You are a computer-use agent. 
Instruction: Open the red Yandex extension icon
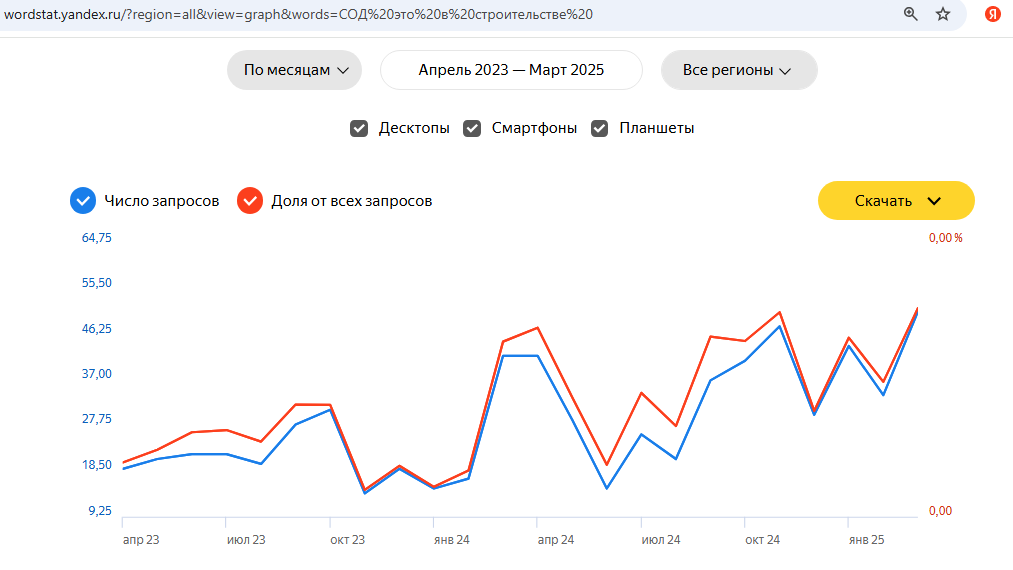pos(993,14)
